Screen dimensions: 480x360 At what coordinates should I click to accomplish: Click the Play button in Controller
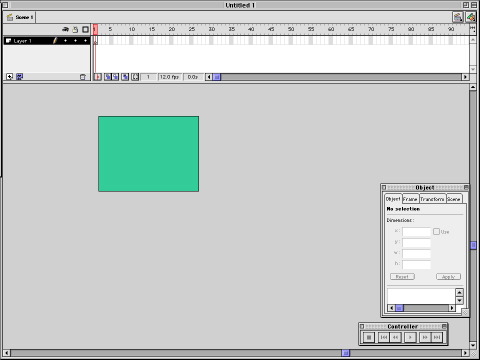pos(410,337)
